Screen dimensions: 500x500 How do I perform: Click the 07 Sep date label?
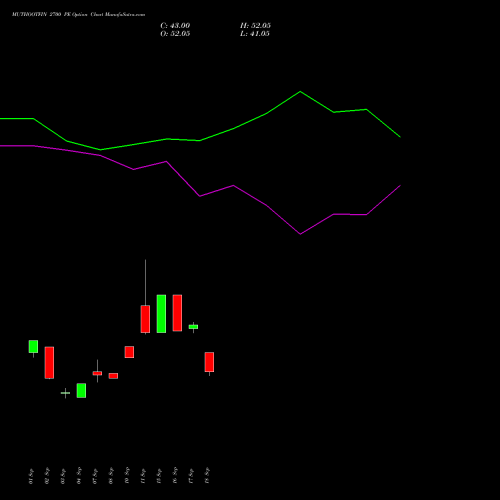pyautogui.click(x=95, y=476)
